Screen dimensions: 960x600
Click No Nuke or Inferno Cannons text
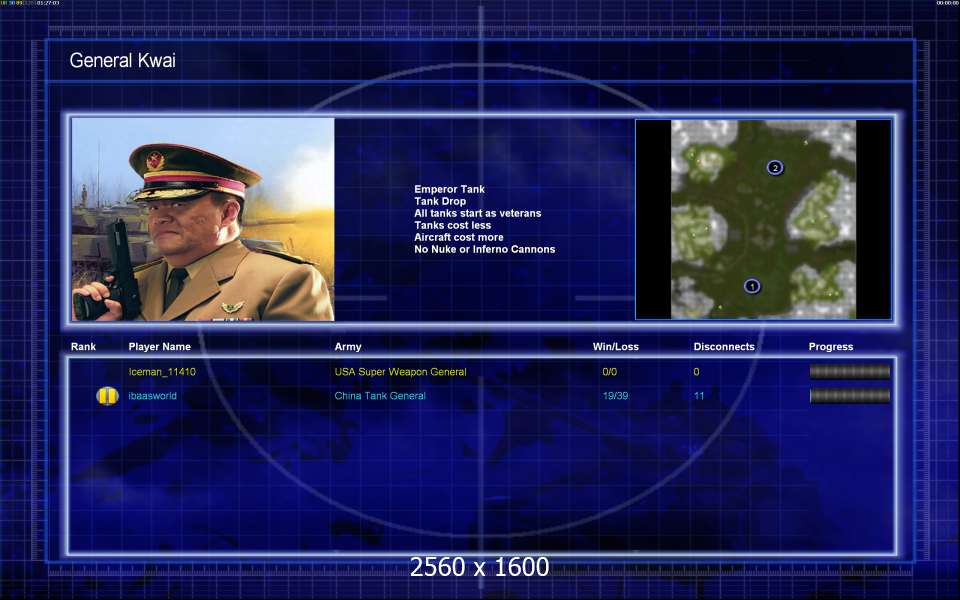click(485, 249)
